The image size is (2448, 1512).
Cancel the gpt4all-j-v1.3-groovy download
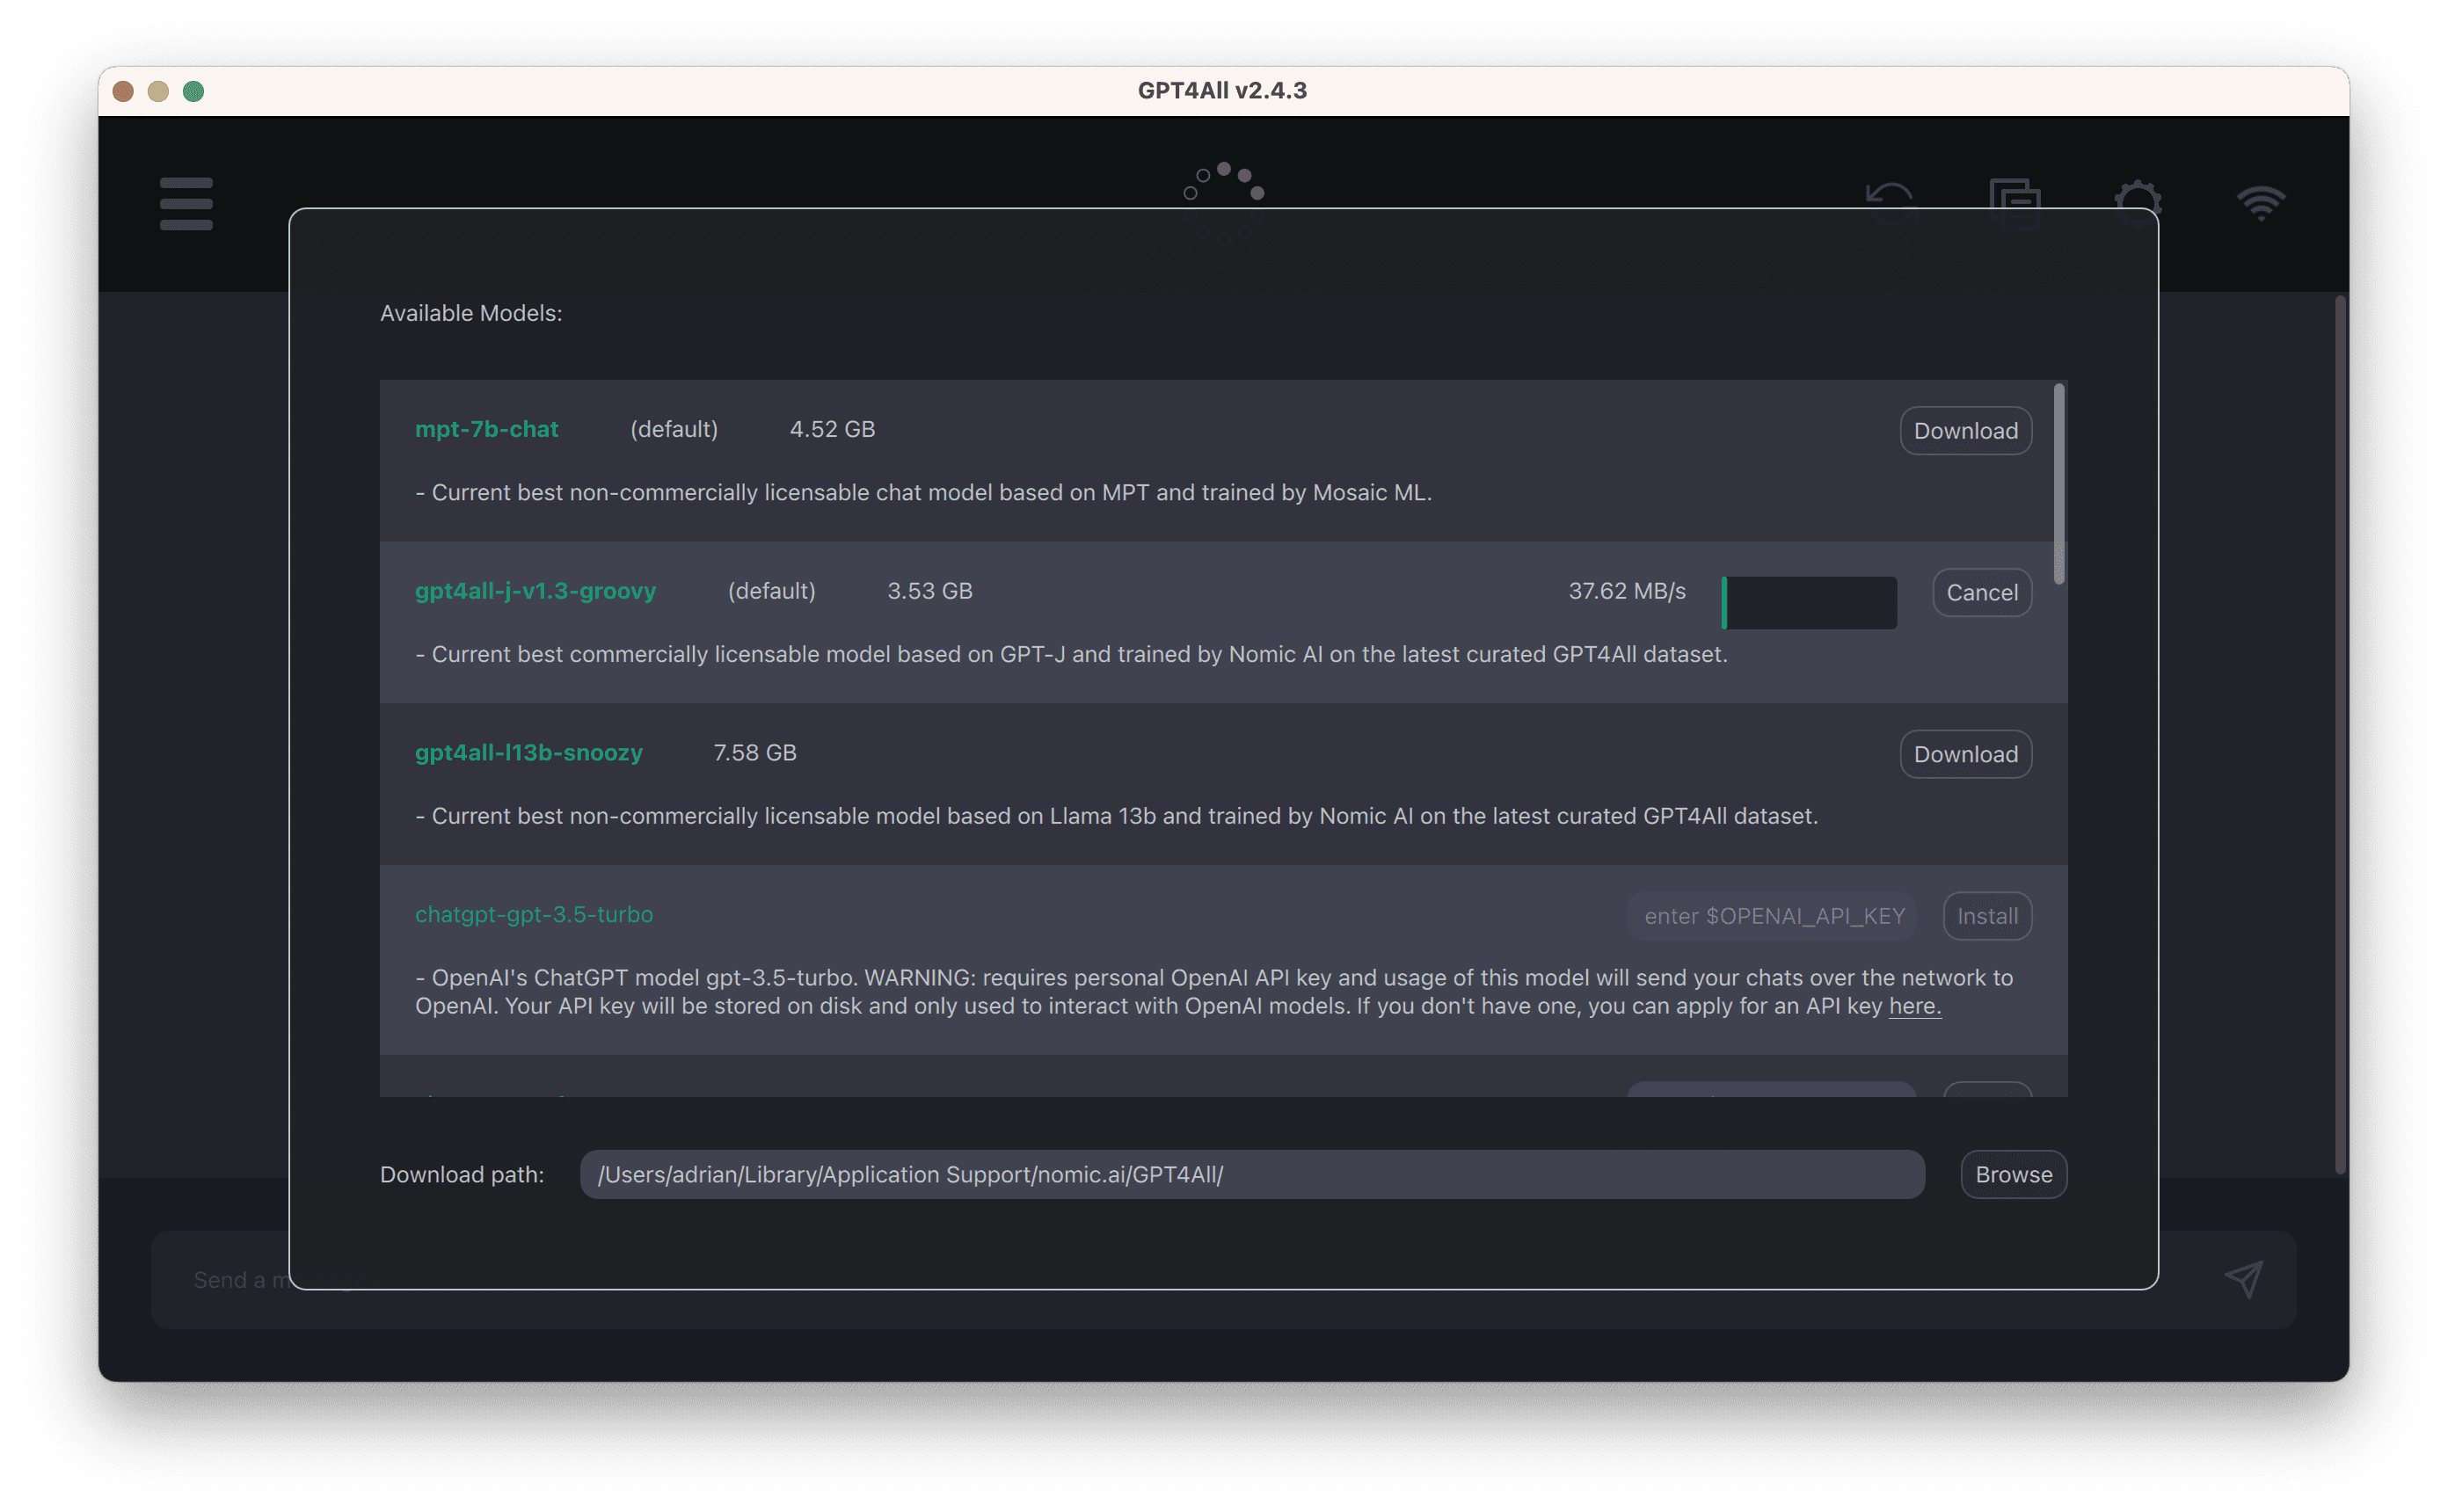1981,593
